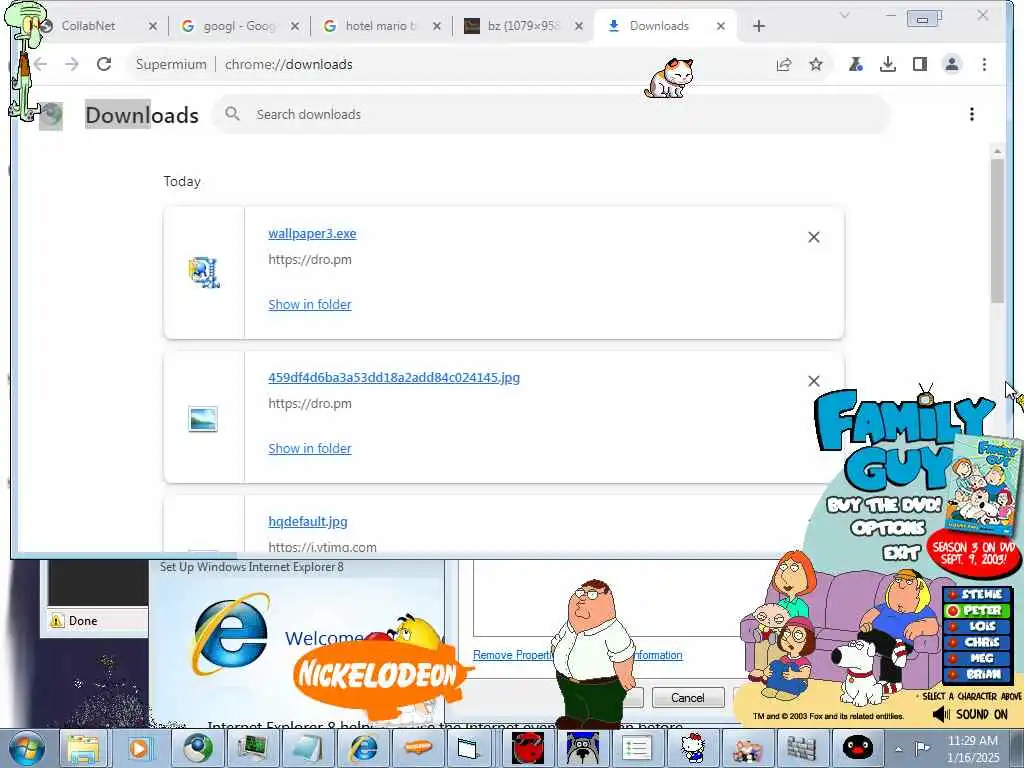
Task: Open the Windows Start menu
Action: pyautogui.click(x=26, y=748)
